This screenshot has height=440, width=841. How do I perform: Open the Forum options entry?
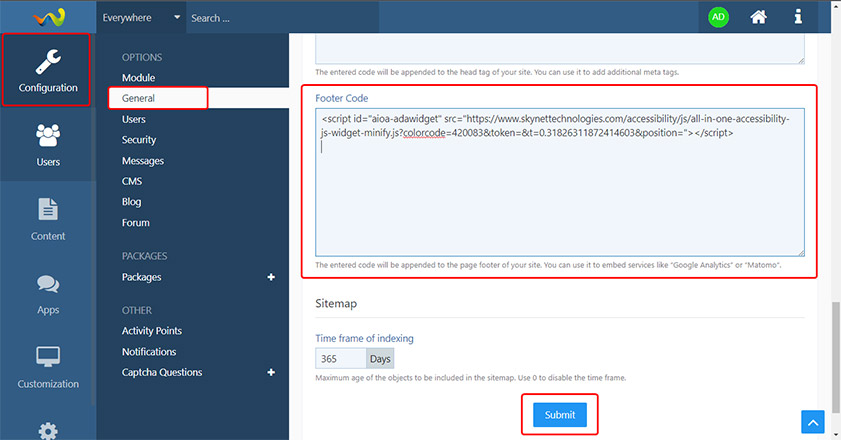136,222
